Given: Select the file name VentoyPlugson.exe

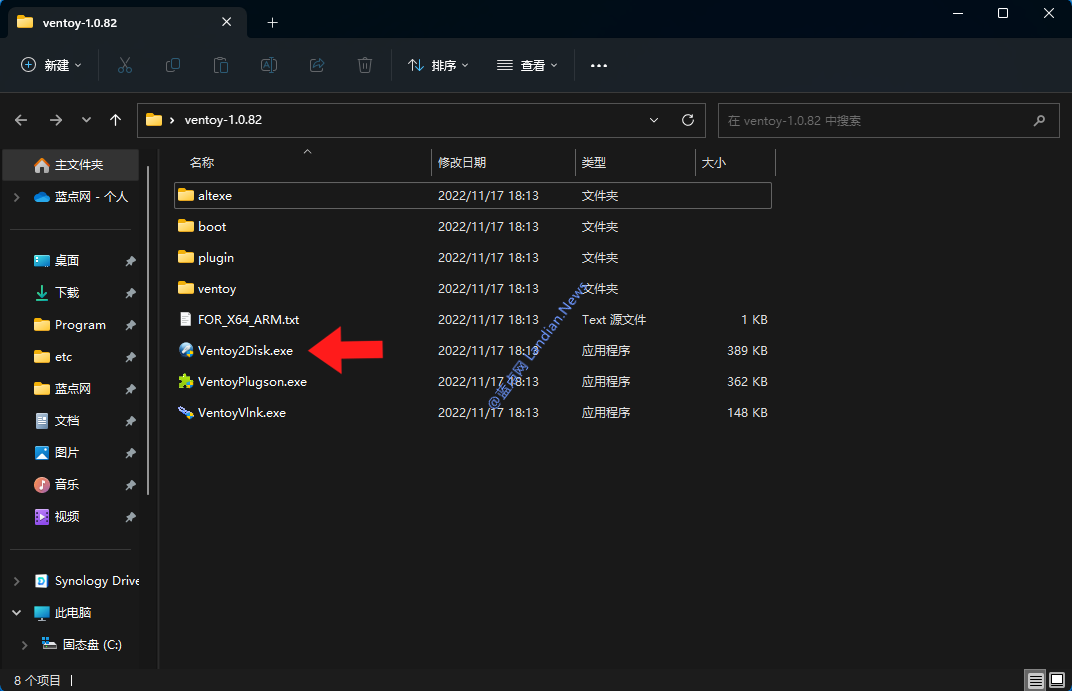Looking at the screenshot, I should tap(252, 381).
